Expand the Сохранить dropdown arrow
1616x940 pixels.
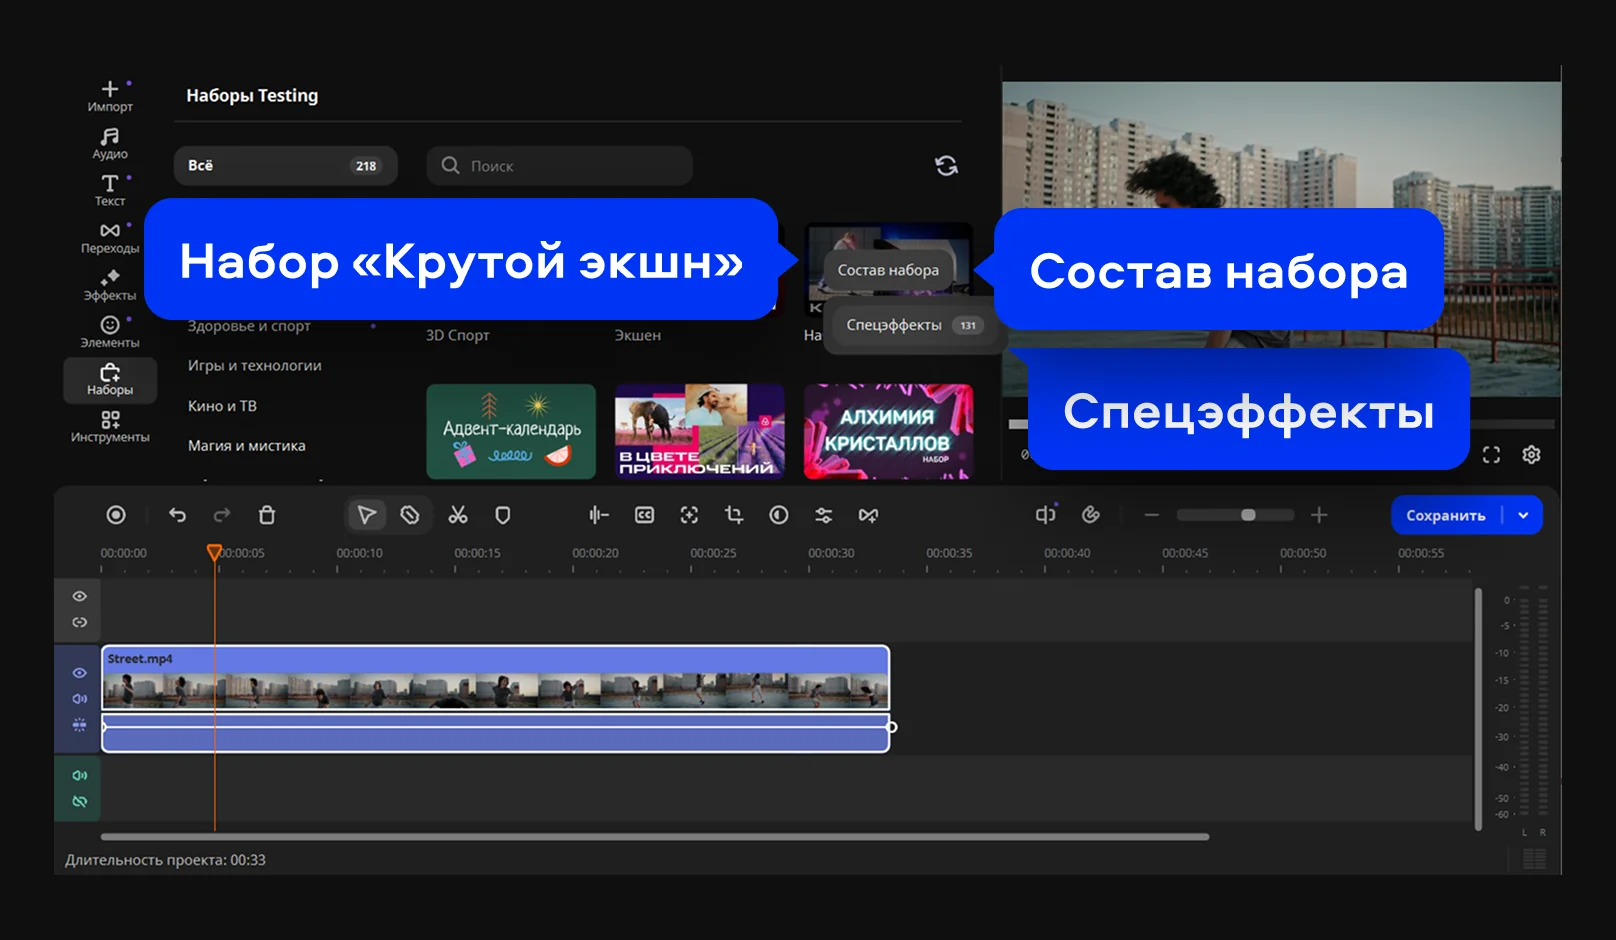(1523, 515)
